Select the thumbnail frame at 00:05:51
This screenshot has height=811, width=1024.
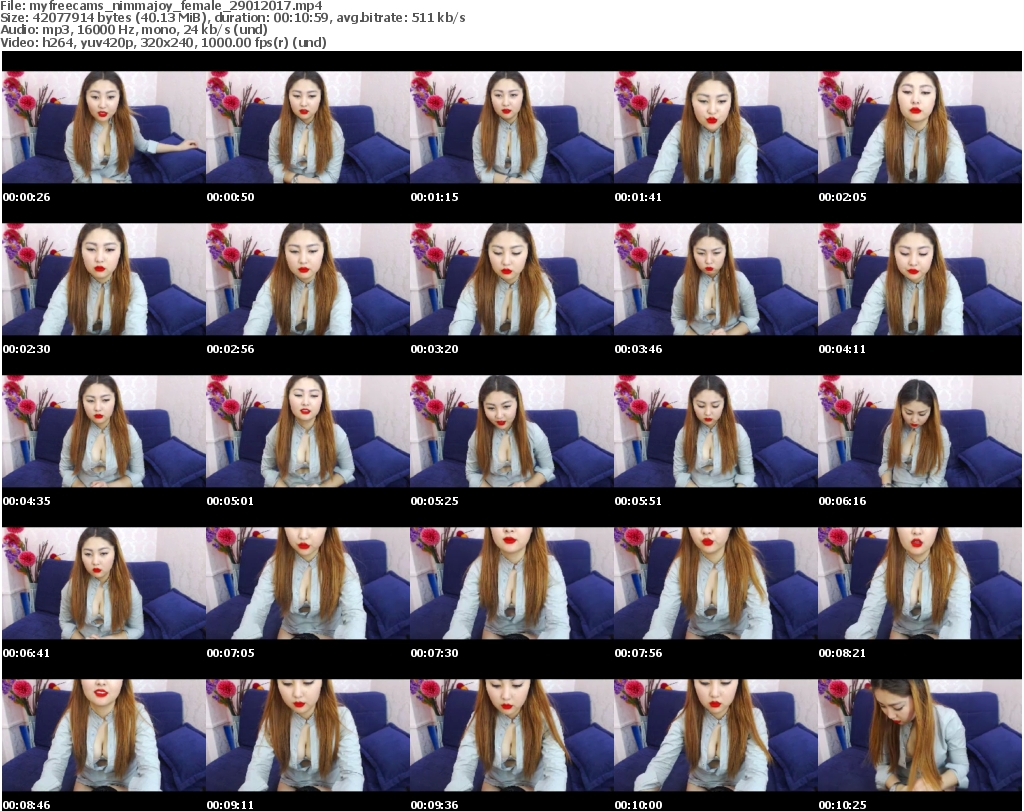716,432
